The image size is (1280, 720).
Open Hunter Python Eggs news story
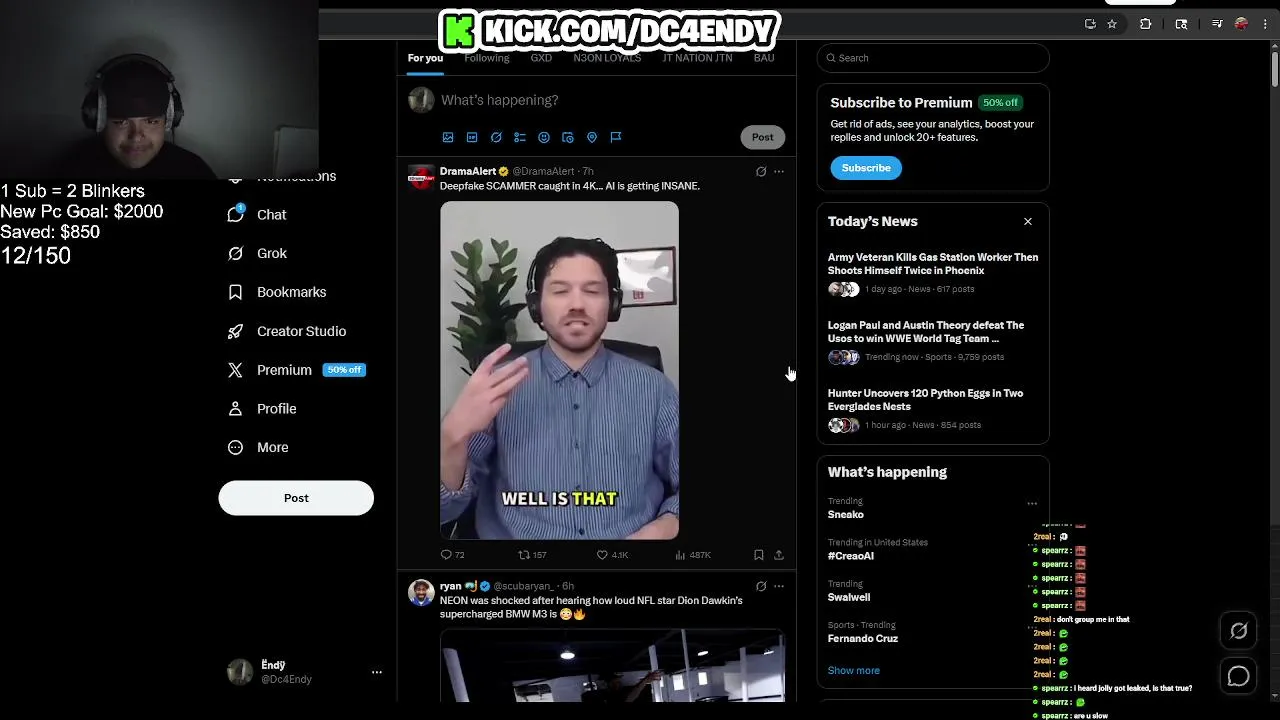click(933, 409)
